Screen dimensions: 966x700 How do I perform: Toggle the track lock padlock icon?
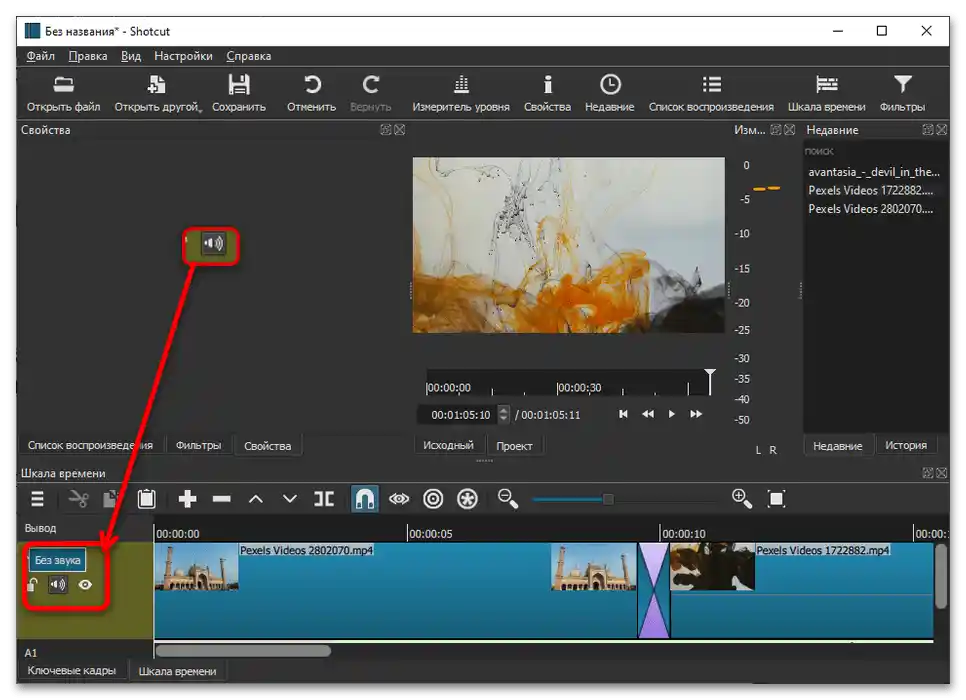[x=33, y=584]
